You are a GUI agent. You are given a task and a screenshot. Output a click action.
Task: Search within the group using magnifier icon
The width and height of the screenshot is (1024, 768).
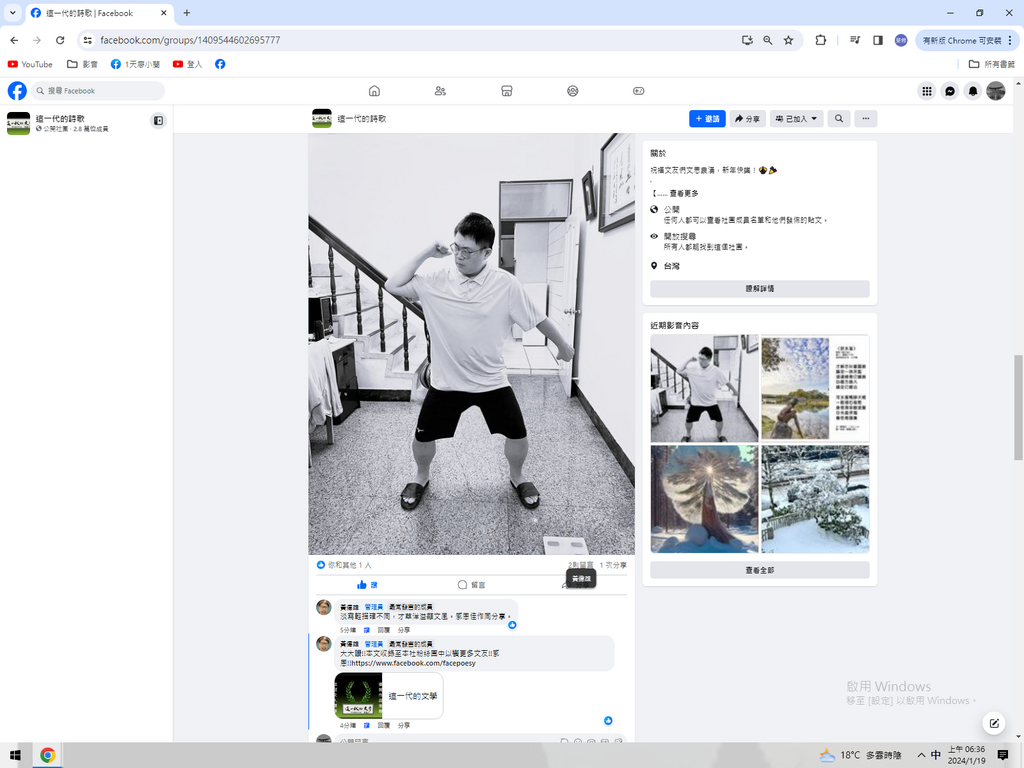click(x=839, y=119)
